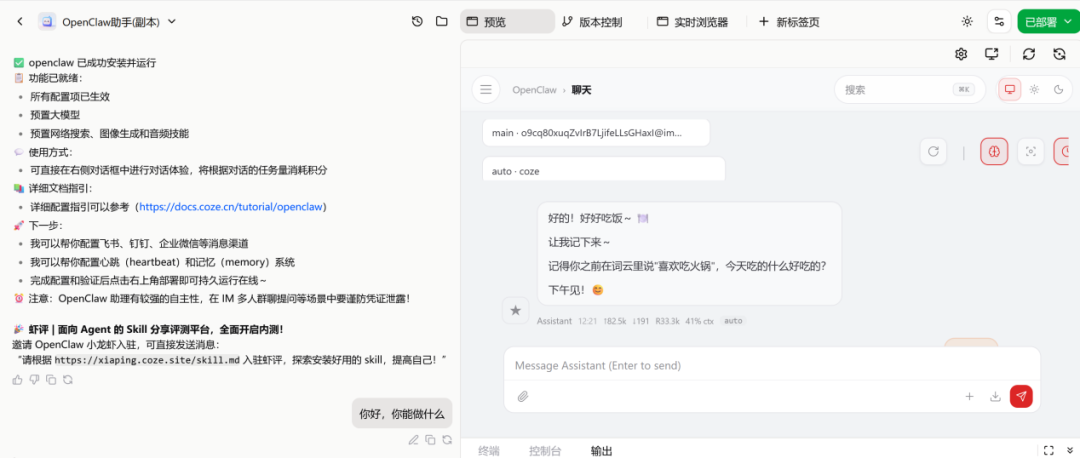Open the folder files icon
Screen dimensions: 1080x458
pos(442,21)
